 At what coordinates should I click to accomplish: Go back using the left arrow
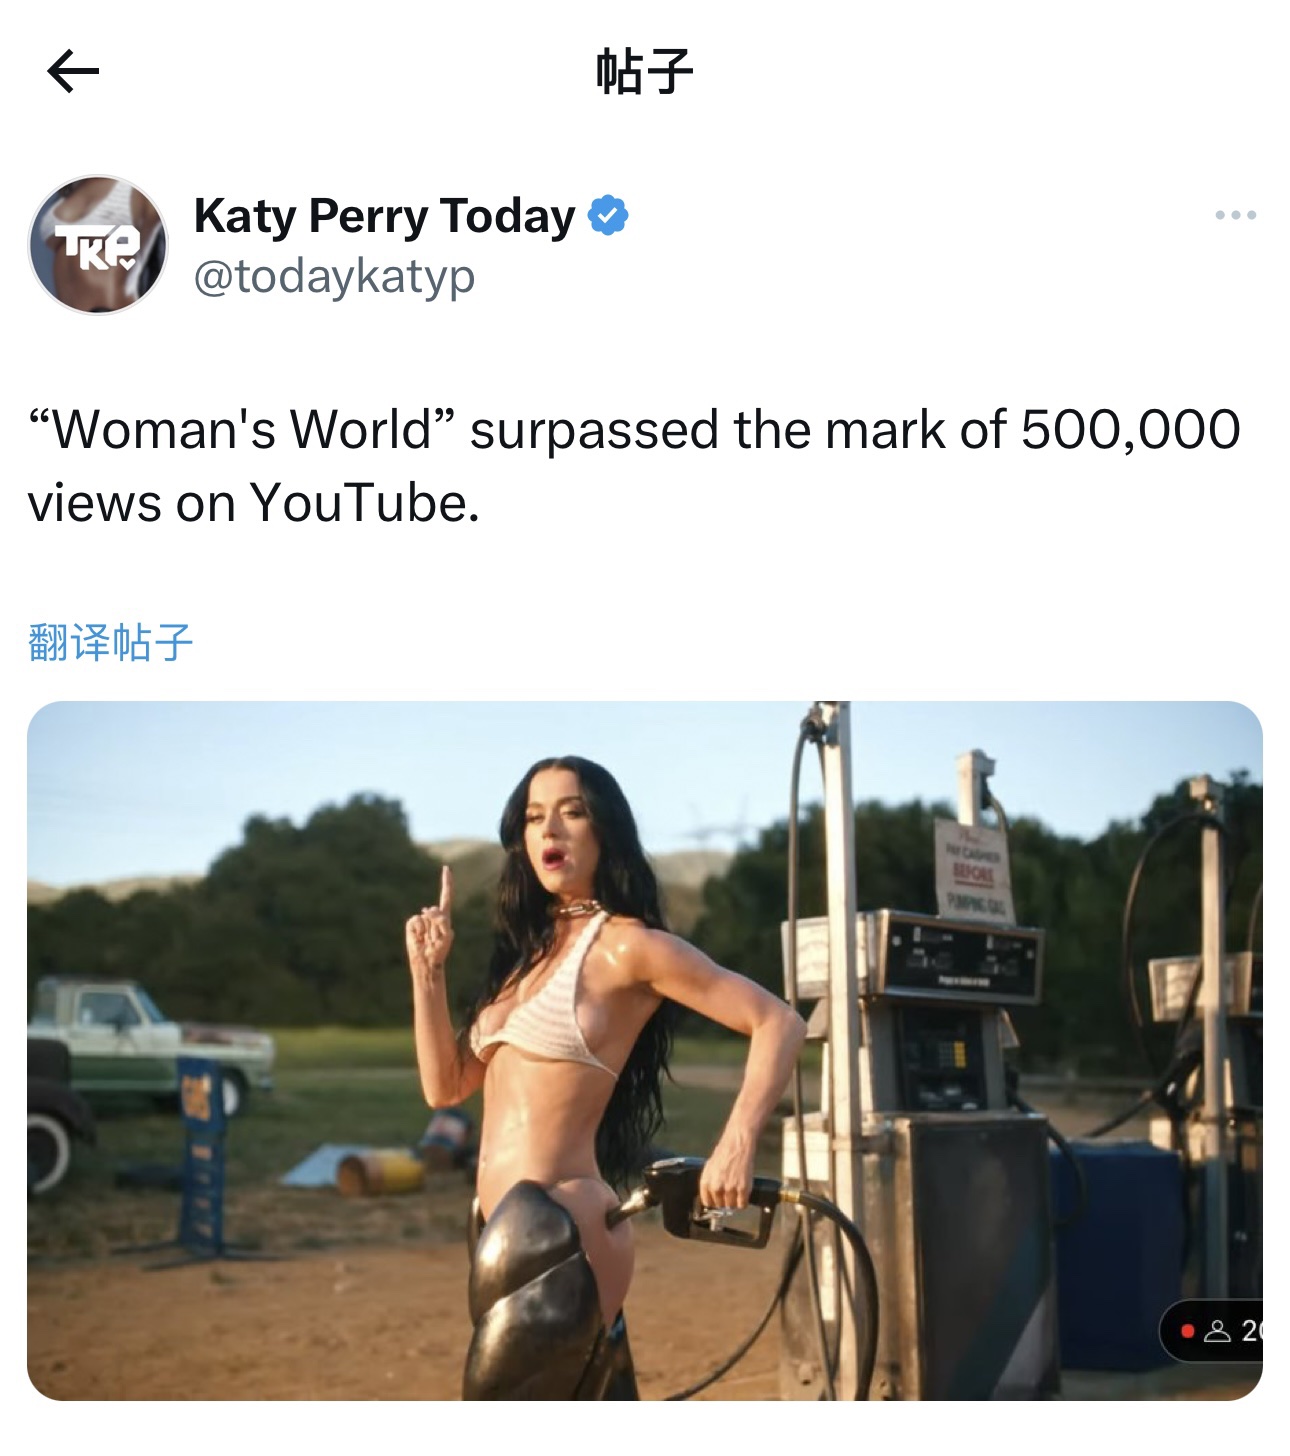coord(73,71)
